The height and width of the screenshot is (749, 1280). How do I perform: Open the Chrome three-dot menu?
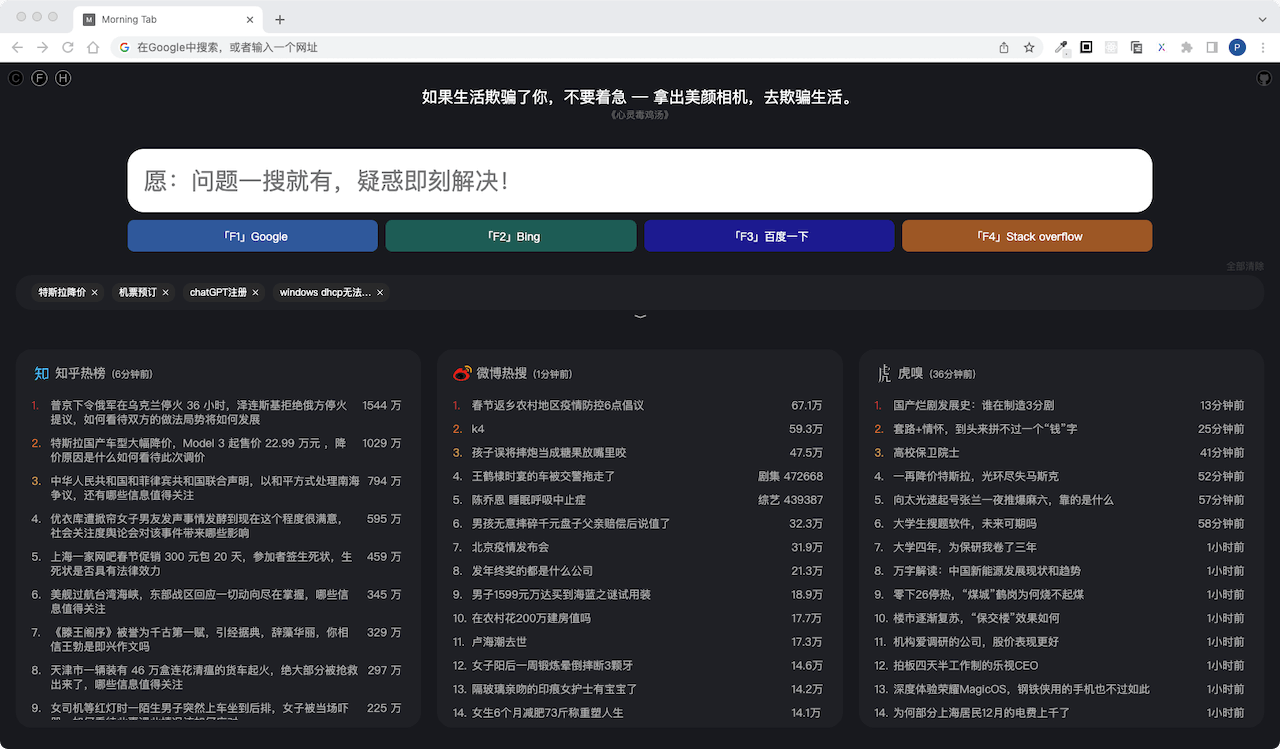pyautogui.click(x=1262, y=47)
